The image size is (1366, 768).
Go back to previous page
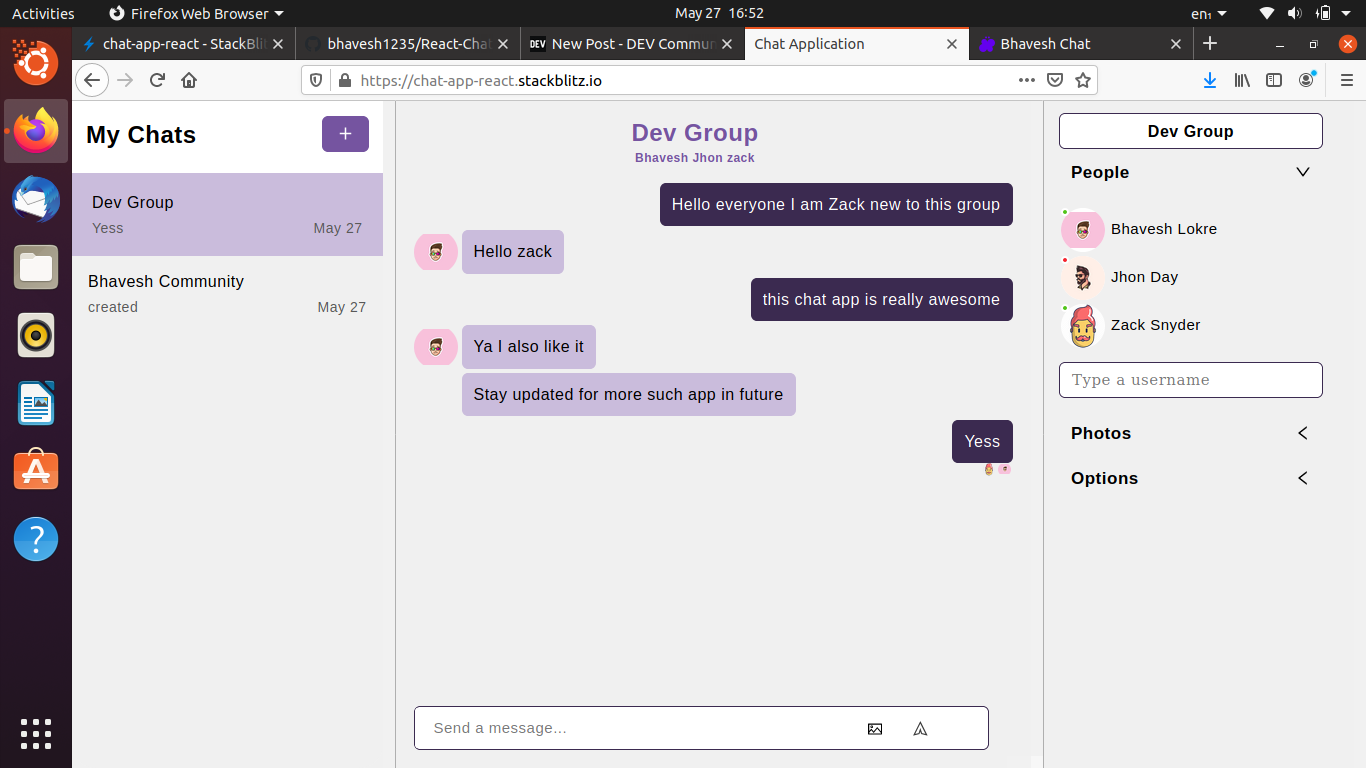point(92,80)
